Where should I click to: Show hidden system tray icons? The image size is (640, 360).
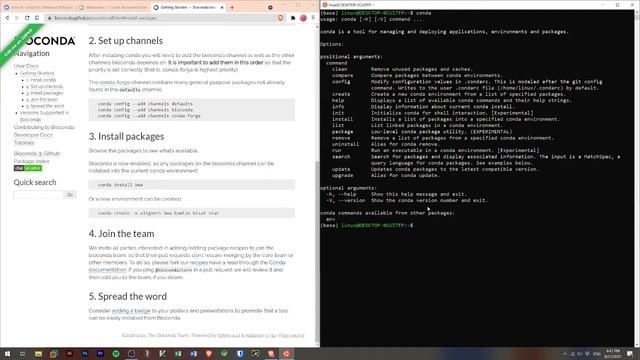565,354
